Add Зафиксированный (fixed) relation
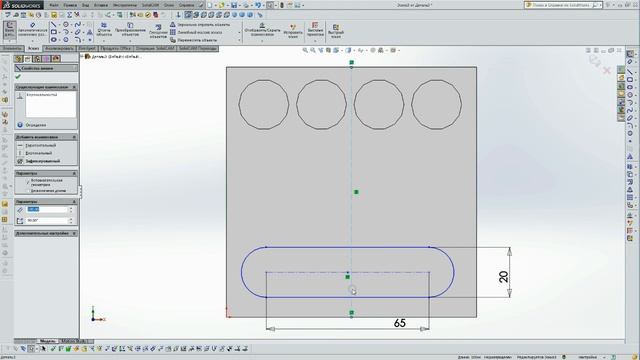The width and height of the screenshot is (640, 360). point(39,161)
